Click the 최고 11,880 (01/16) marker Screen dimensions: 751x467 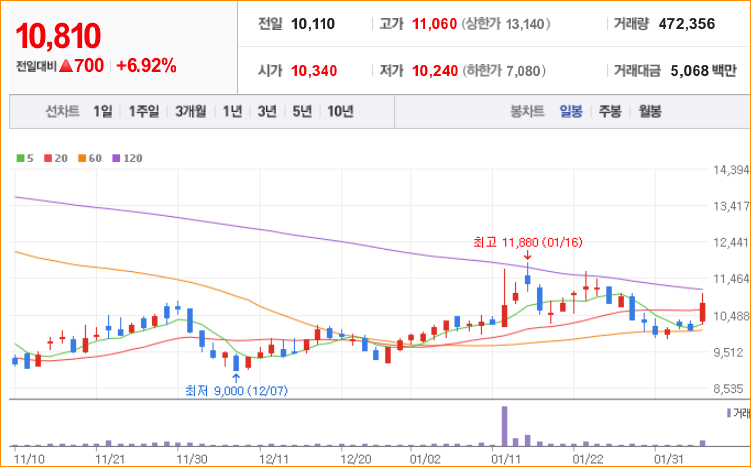pos(527,242)
